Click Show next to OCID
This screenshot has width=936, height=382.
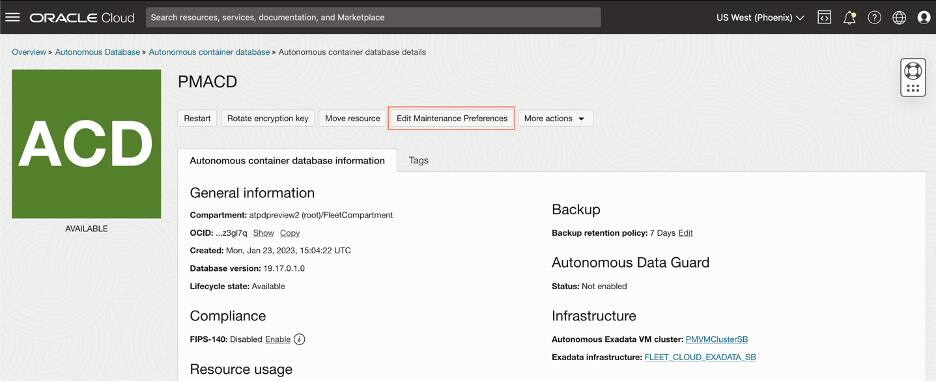pos(263,233)
